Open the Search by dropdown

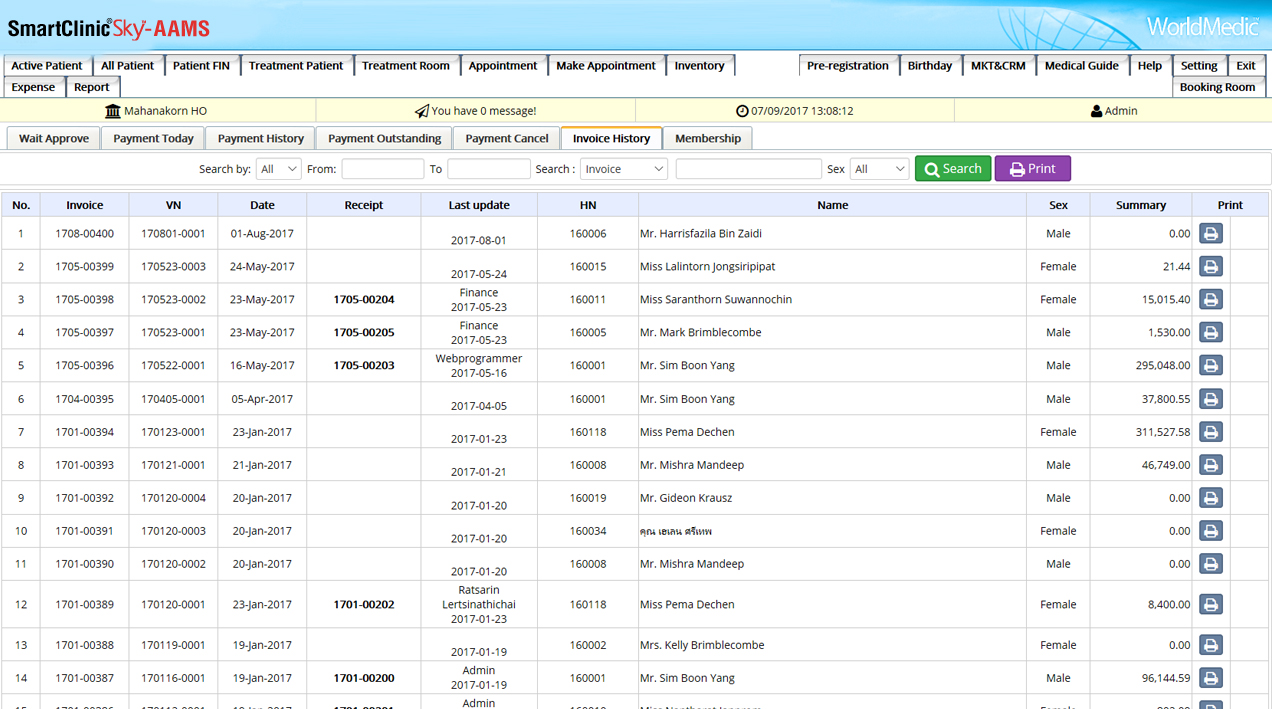278,169
